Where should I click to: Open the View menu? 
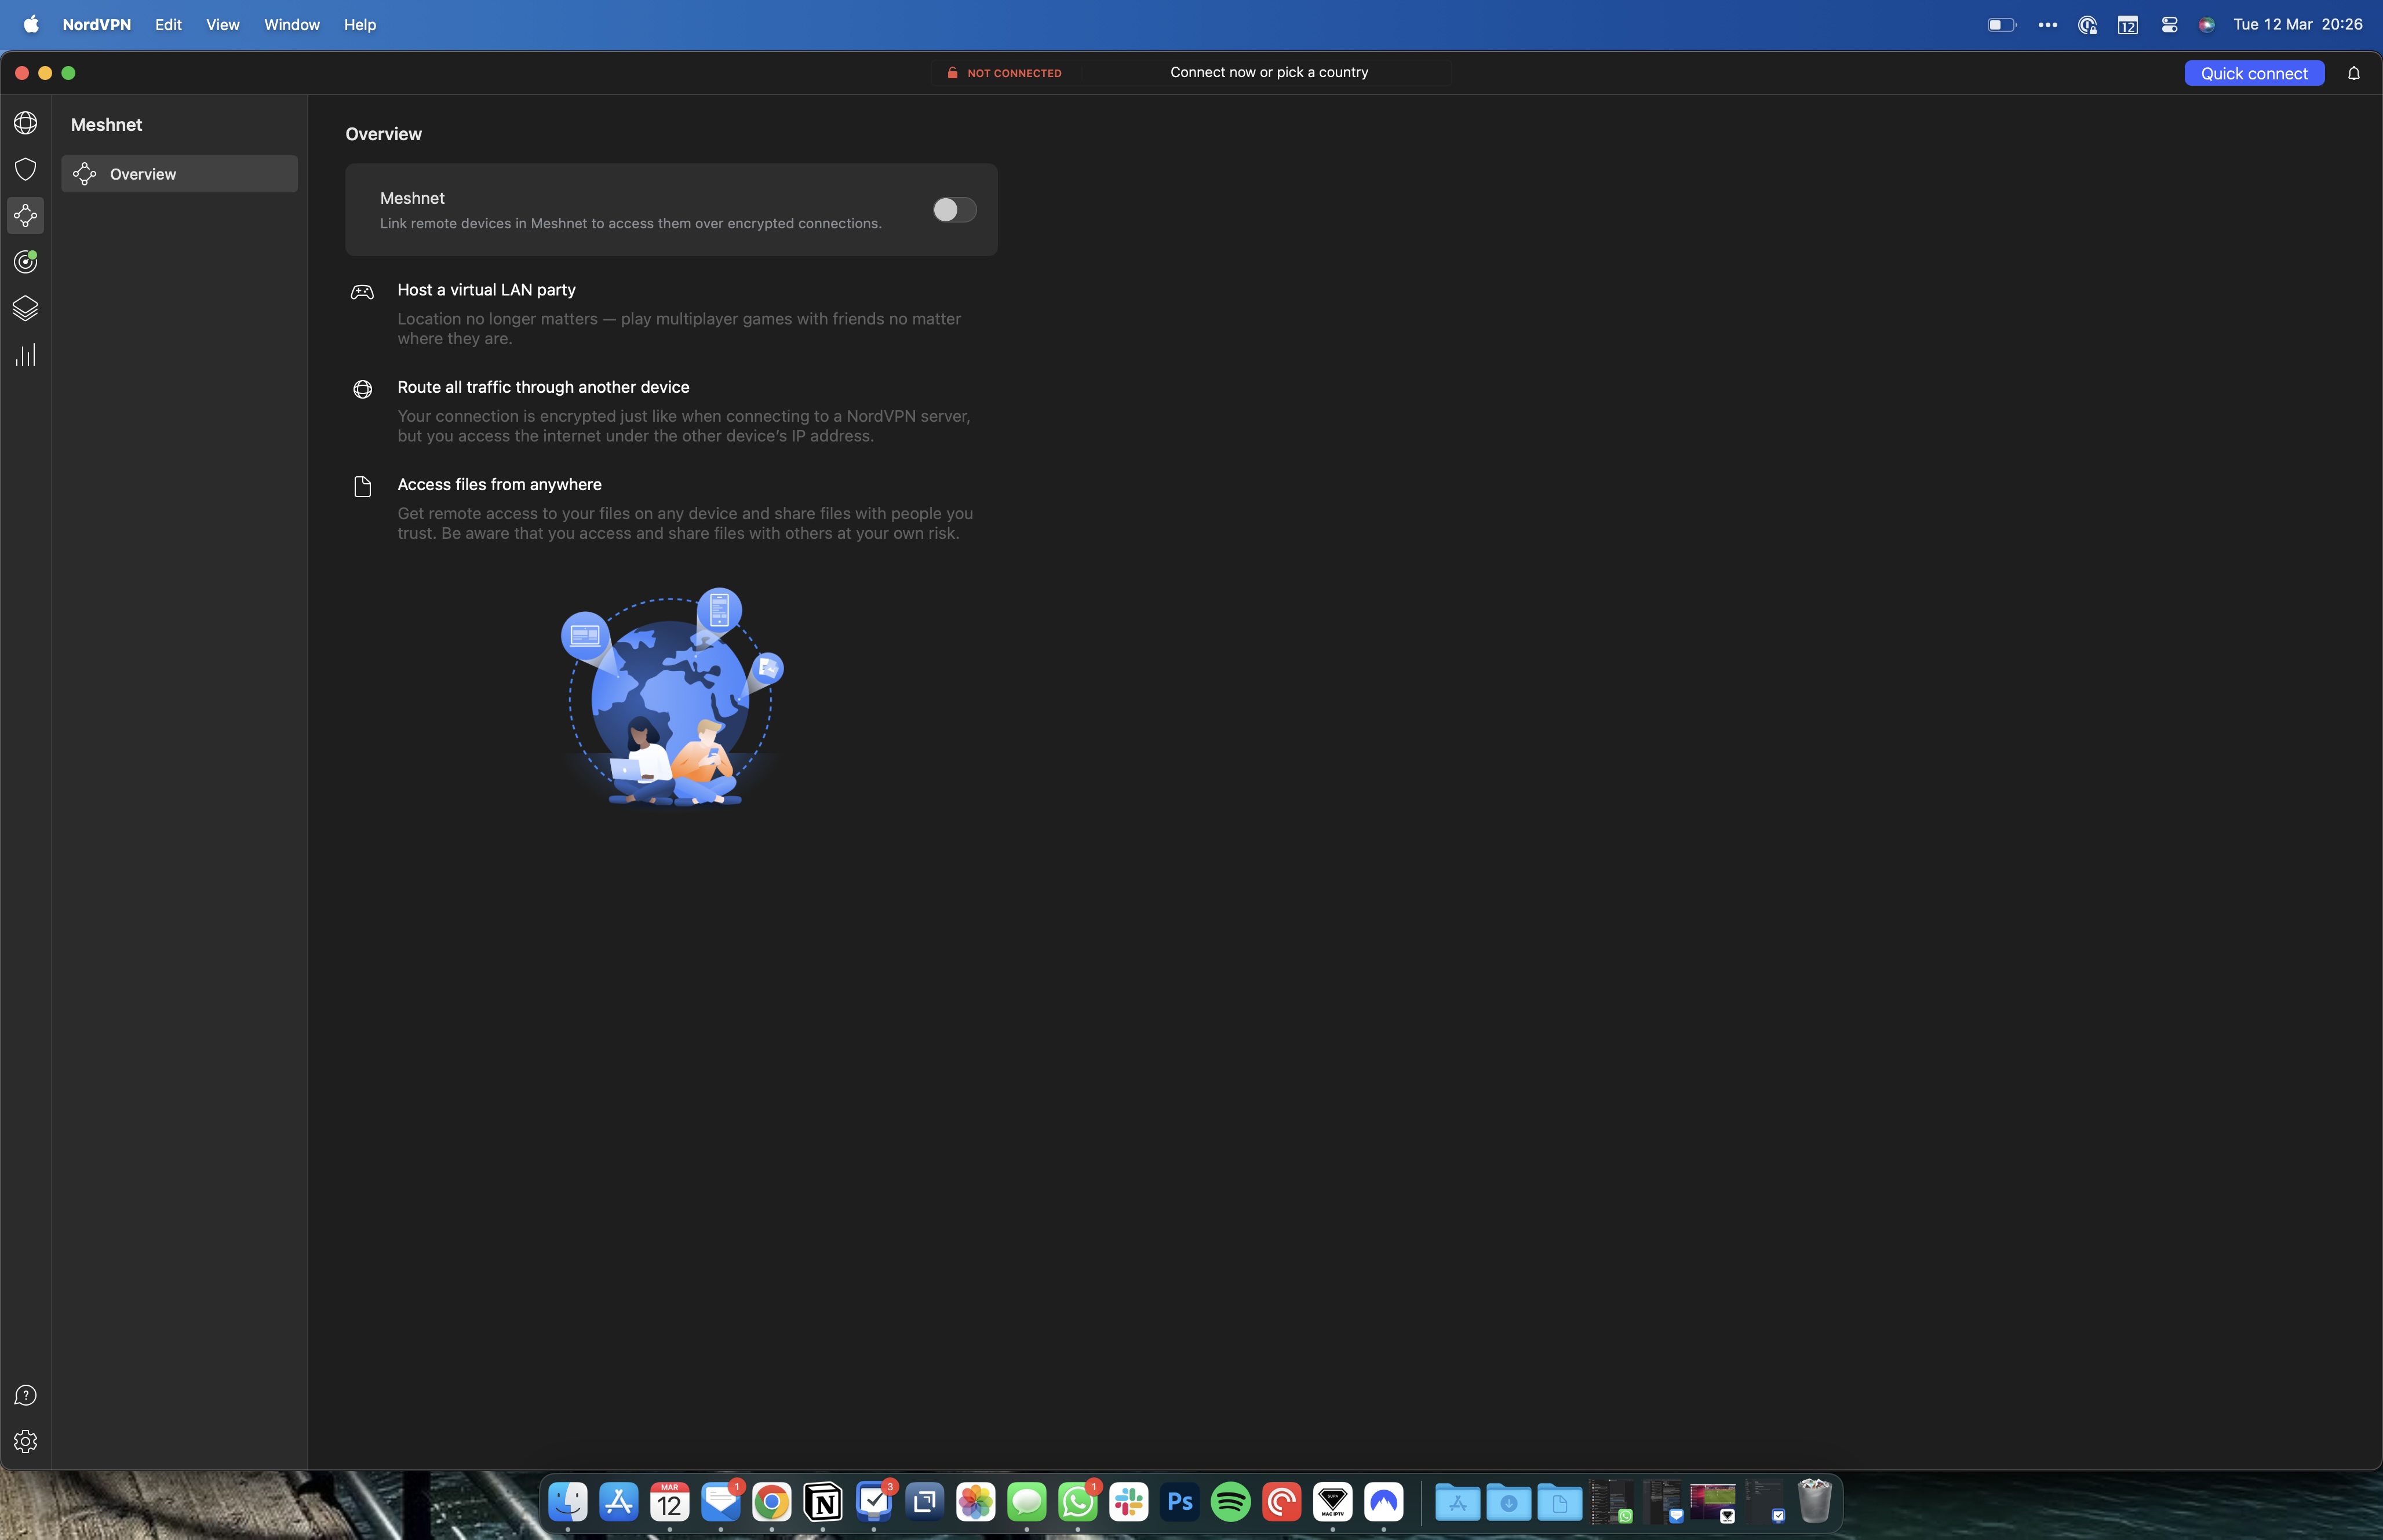(222, 24)
